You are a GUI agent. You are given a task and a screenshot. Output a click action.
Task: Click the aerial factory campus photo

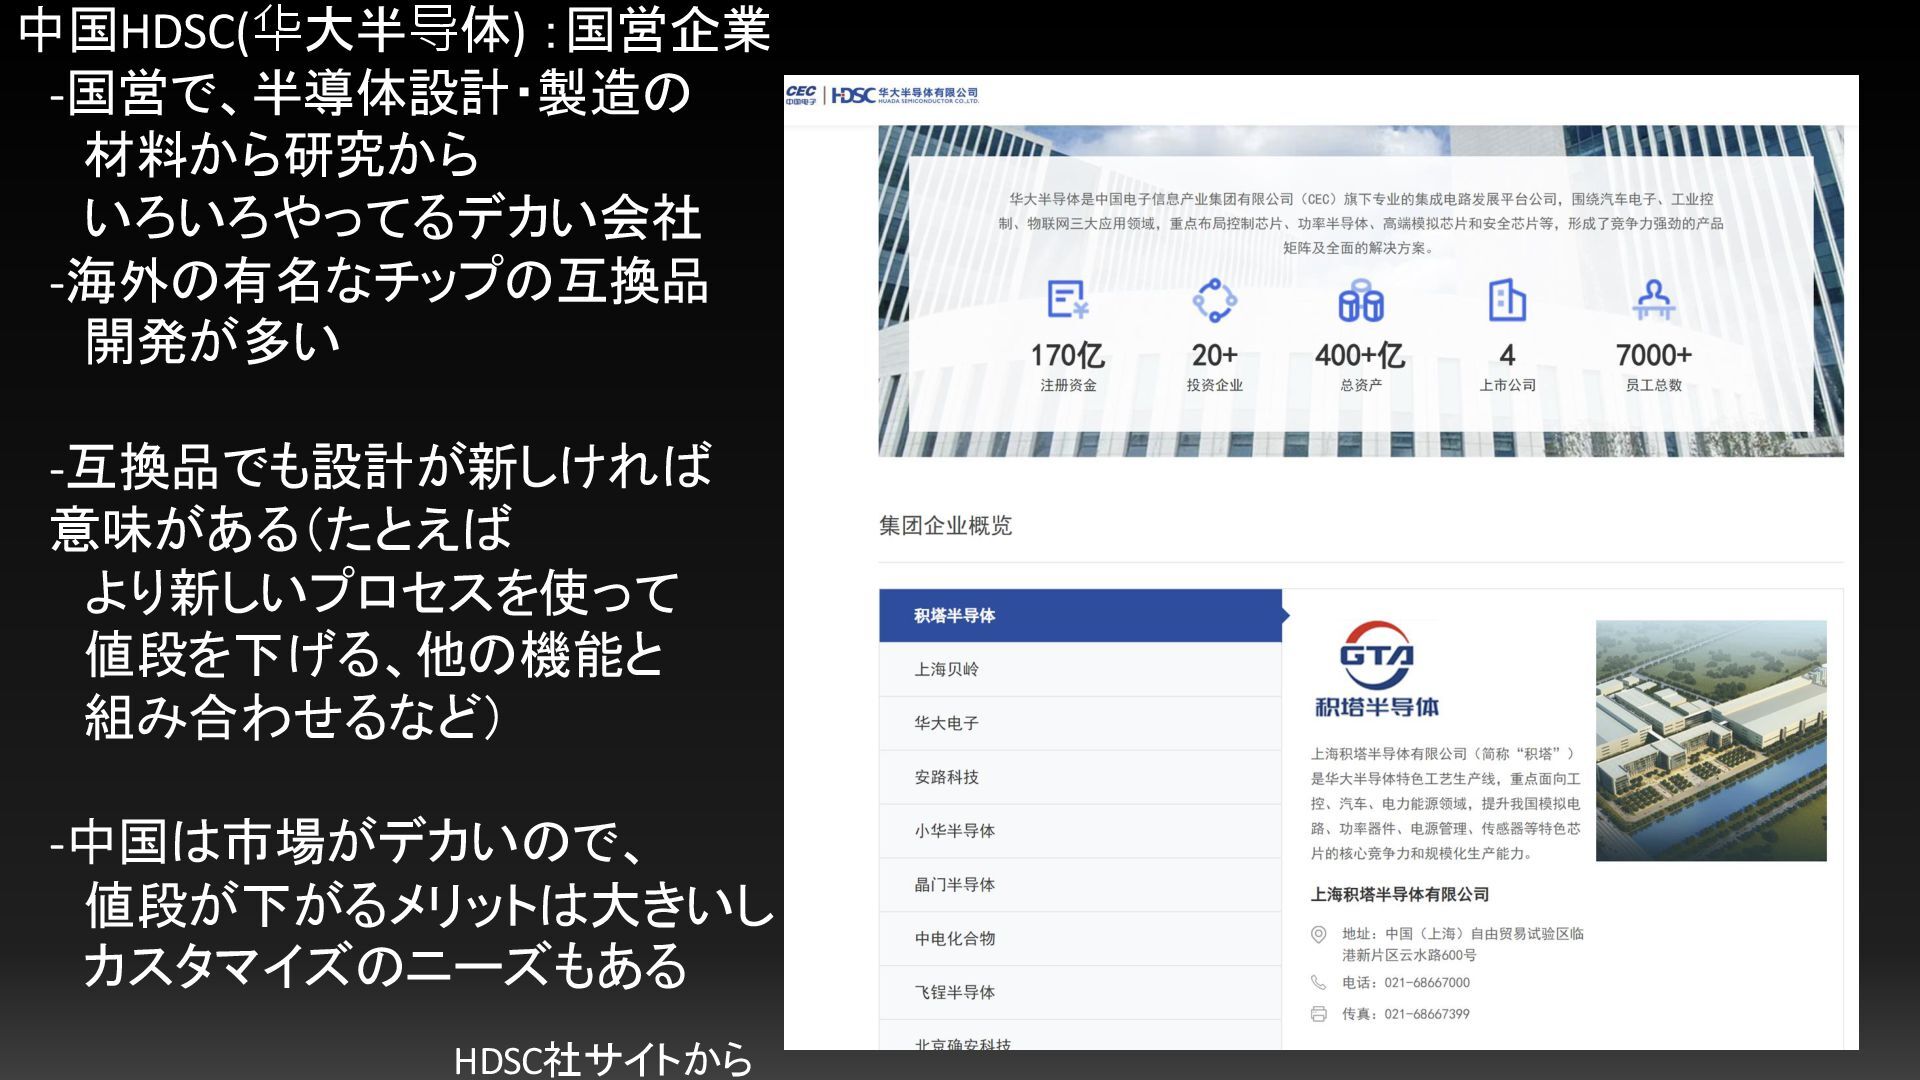[1710, 741]
